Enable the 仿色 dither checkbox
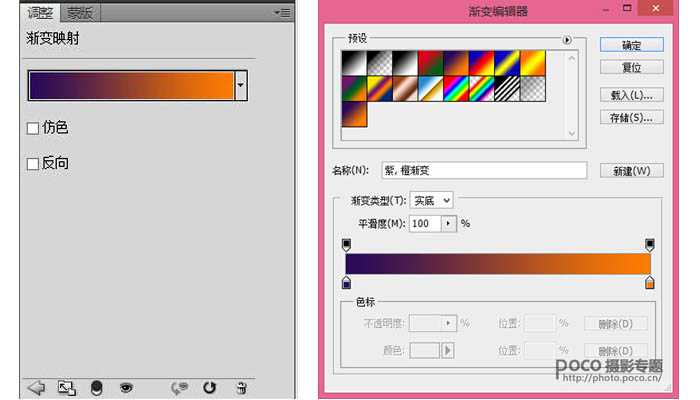This screenshot has width=700, height=400. [33, 128]
